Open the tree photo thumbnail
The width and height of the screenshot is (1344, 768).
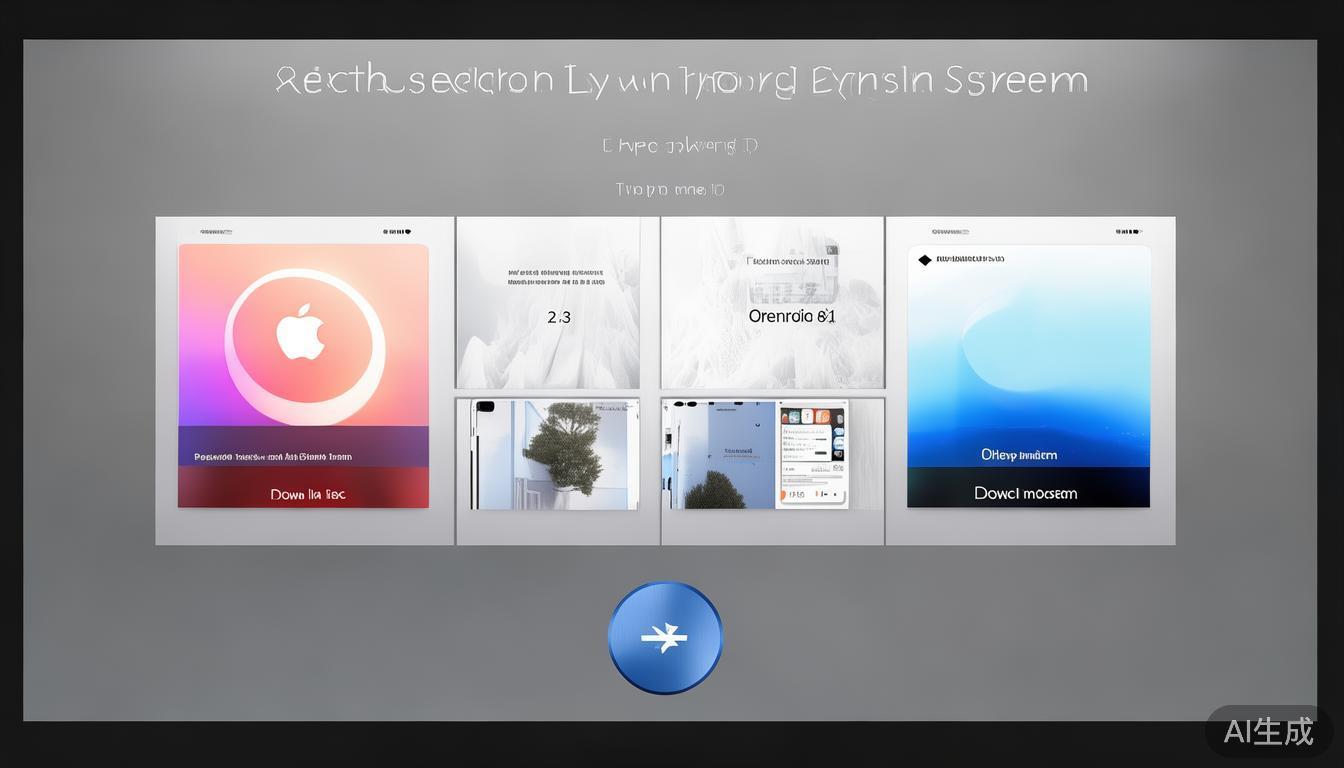(x=556, y=455)
